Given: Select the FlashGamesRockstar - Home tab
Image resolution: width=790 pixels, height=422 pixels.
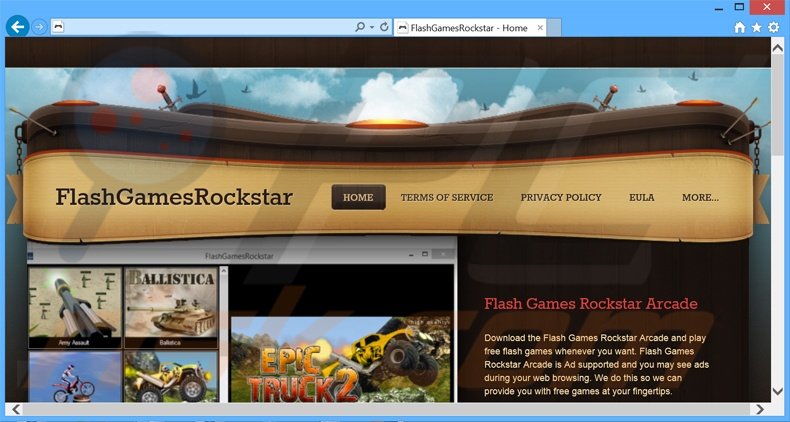Looking at the screenshot, I should click(469, 28).
